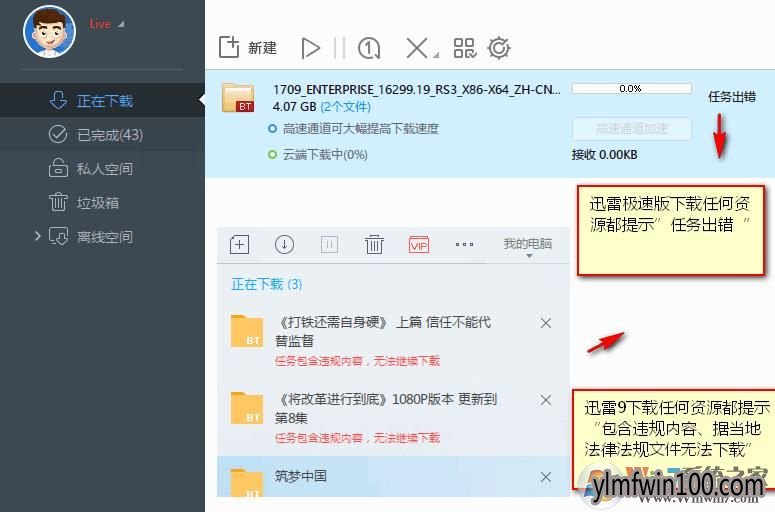Viewport: 775px width, 512px height.
Task: Toggle the radio dot beside 高速通道
Action: (272, 129)
